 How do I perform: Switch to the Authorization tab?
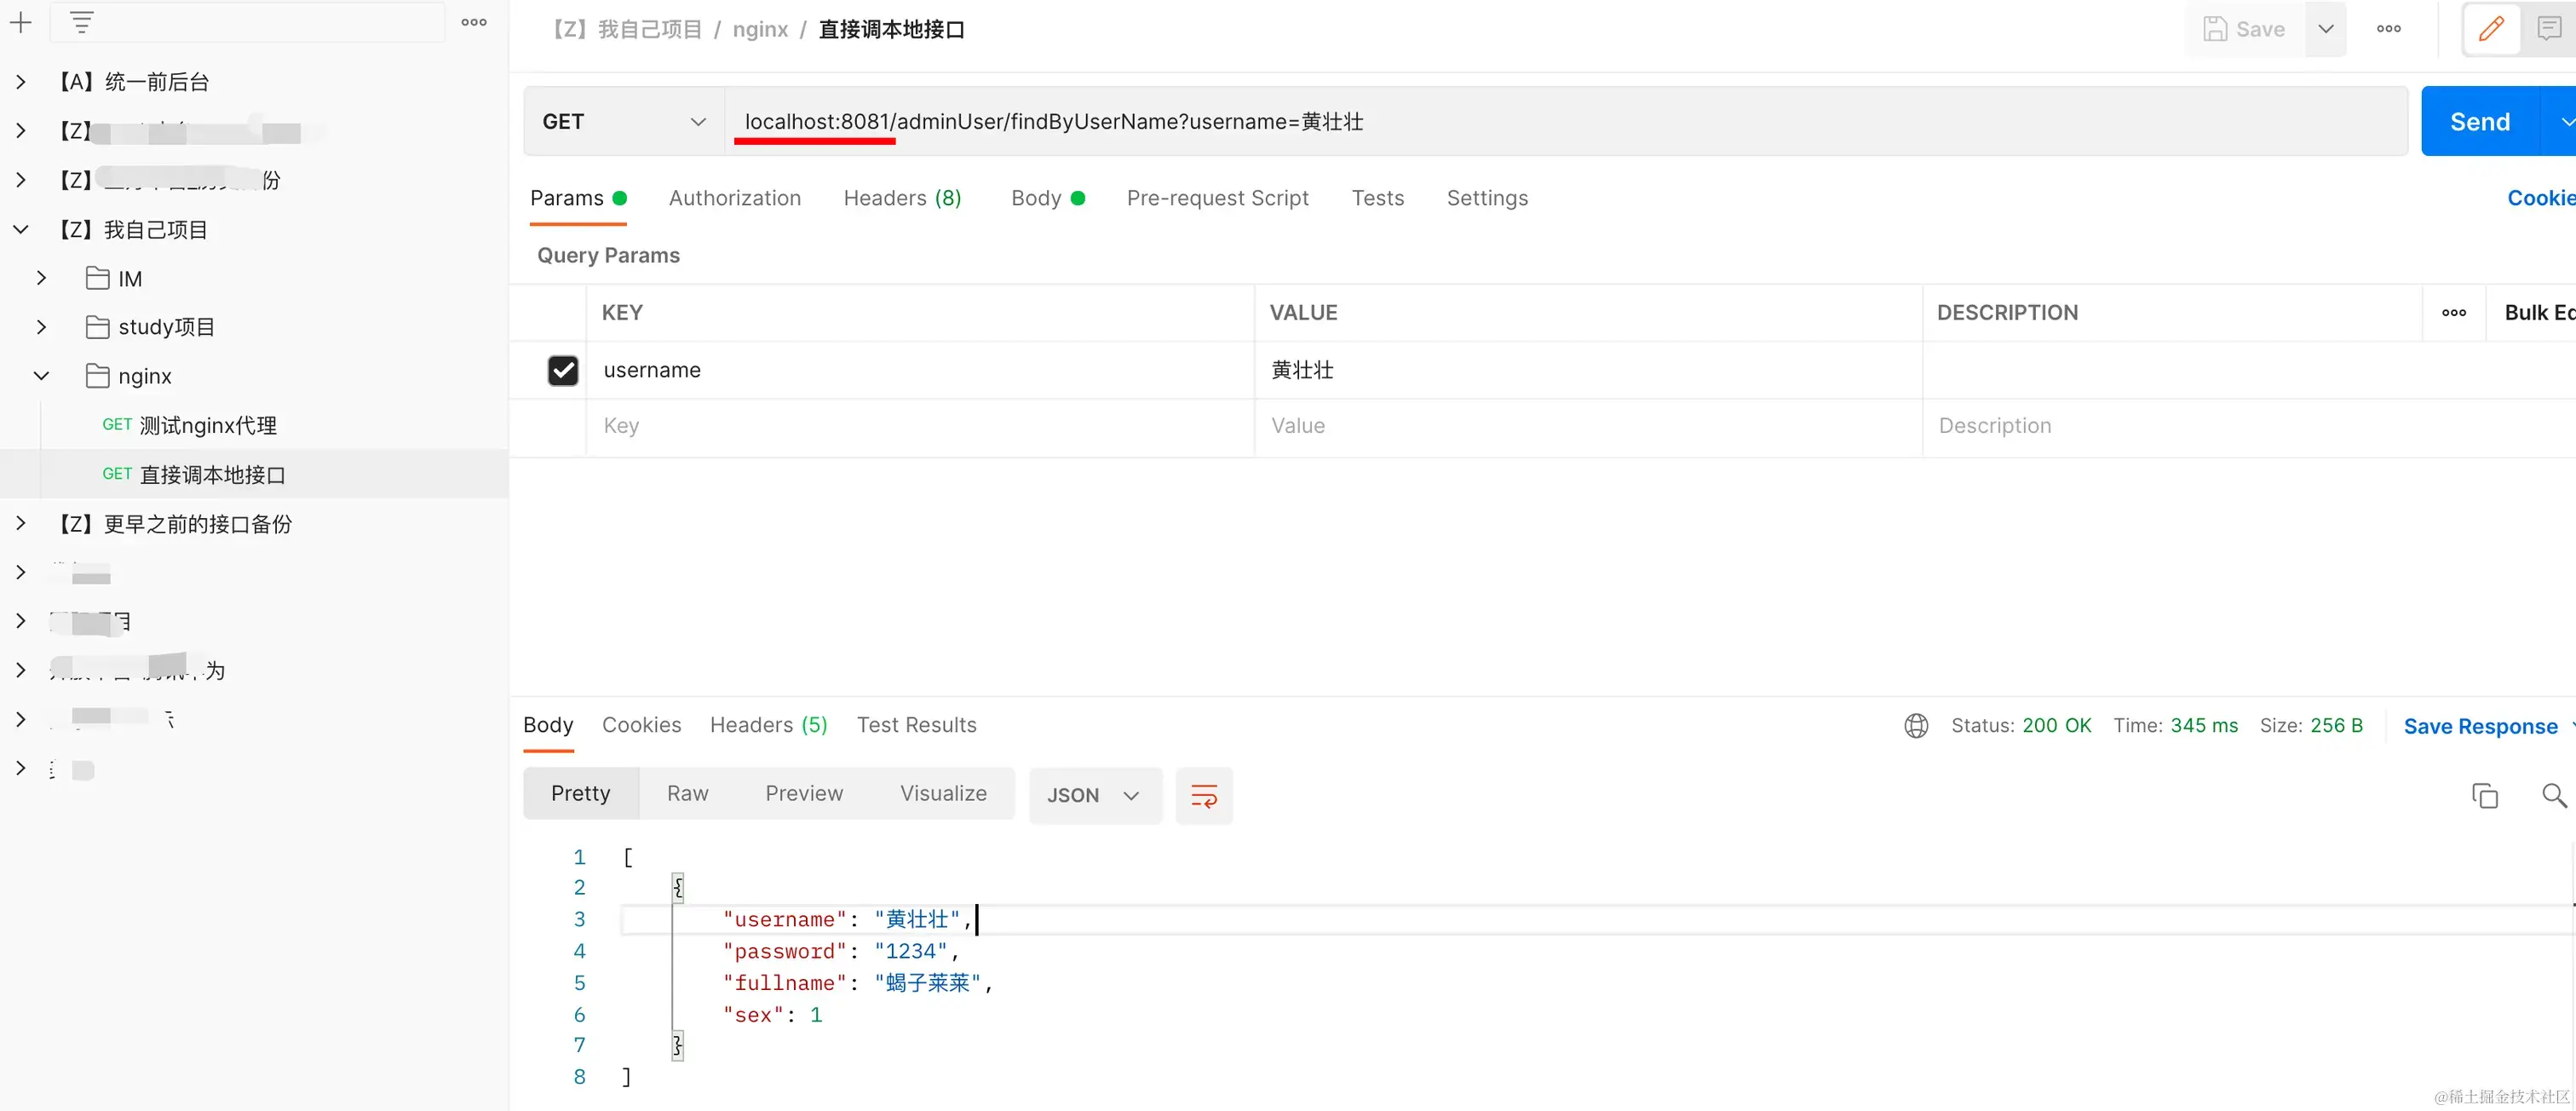pyautogui.click(x=734, y=198)
